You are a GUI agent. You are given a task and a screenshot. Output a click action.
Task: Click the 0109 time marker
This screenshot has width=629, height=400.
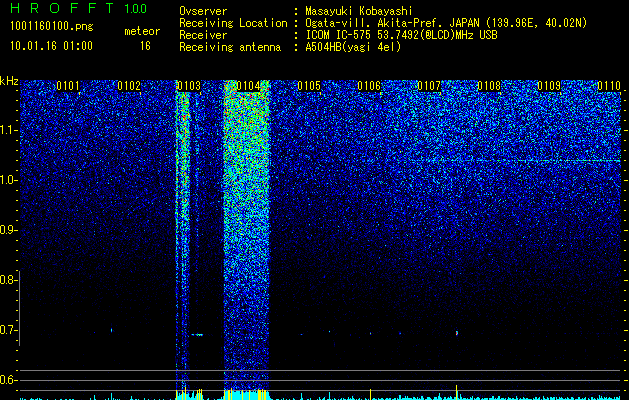[x=549, y=86]
